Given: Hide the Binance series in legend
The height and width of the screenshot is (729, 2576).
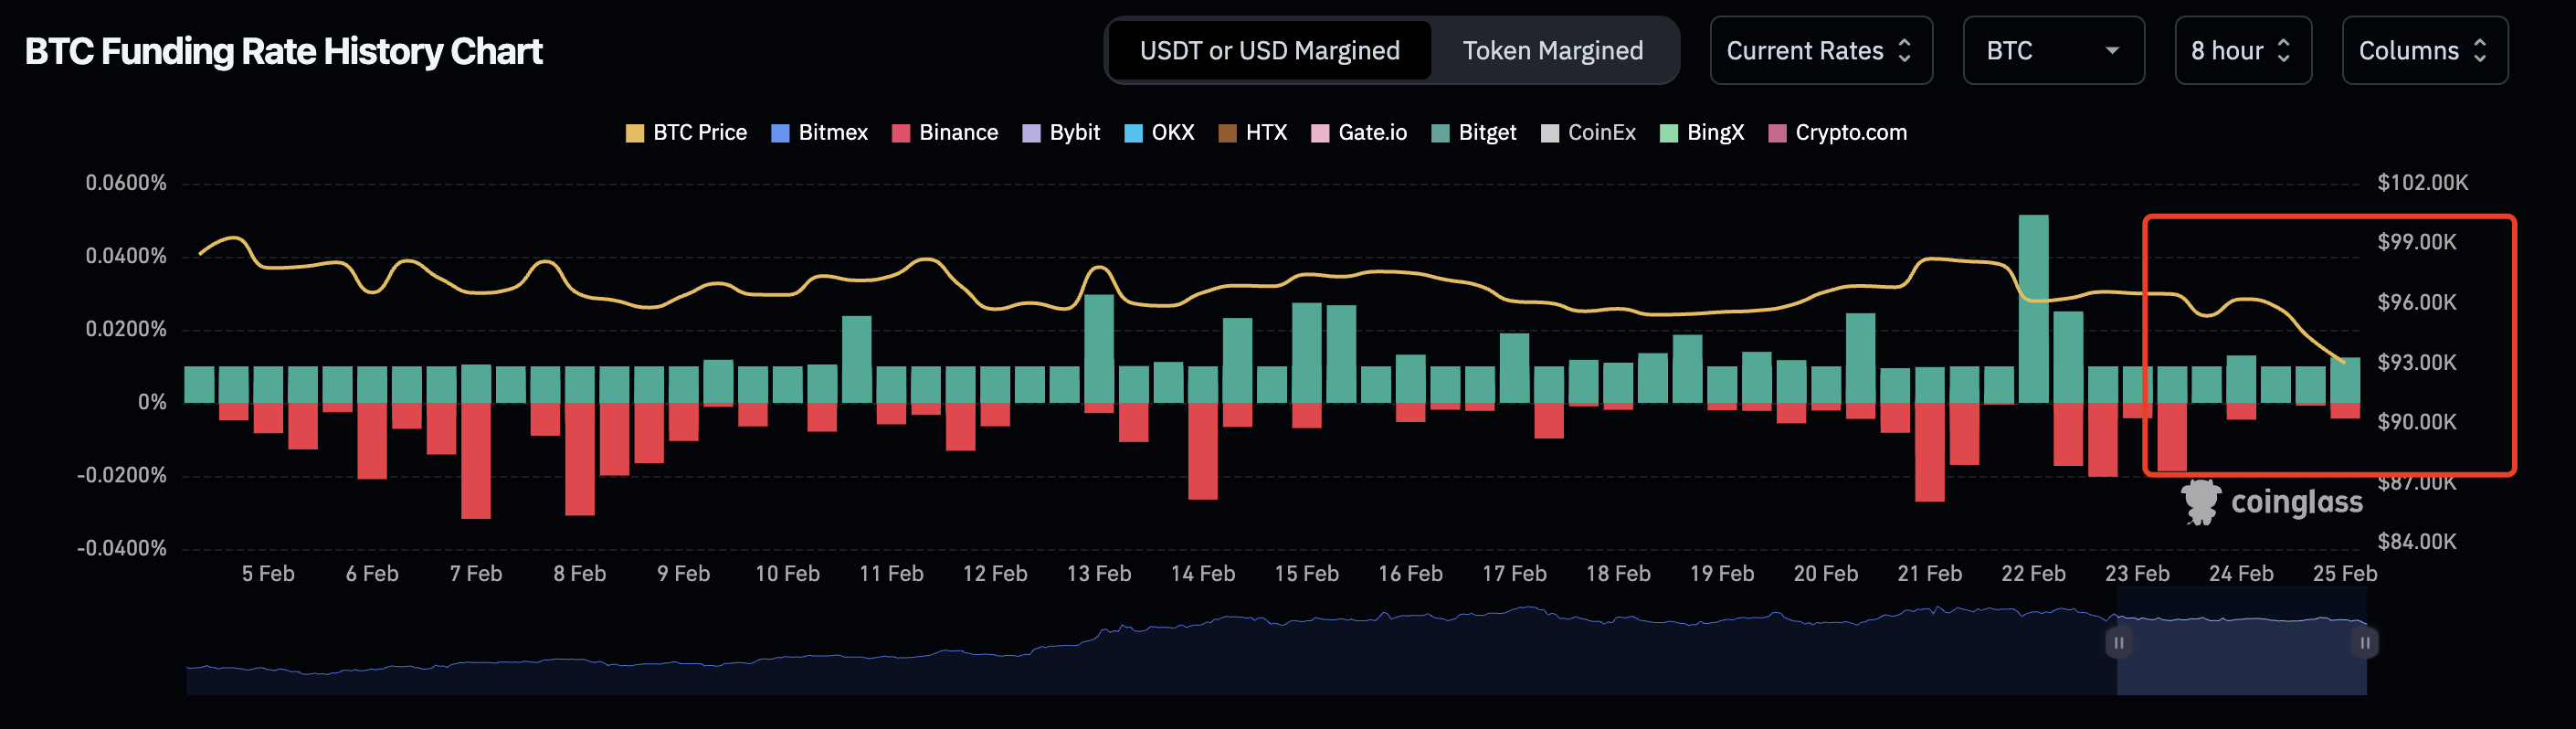Looking at the screenshot, I should (944, 133).
